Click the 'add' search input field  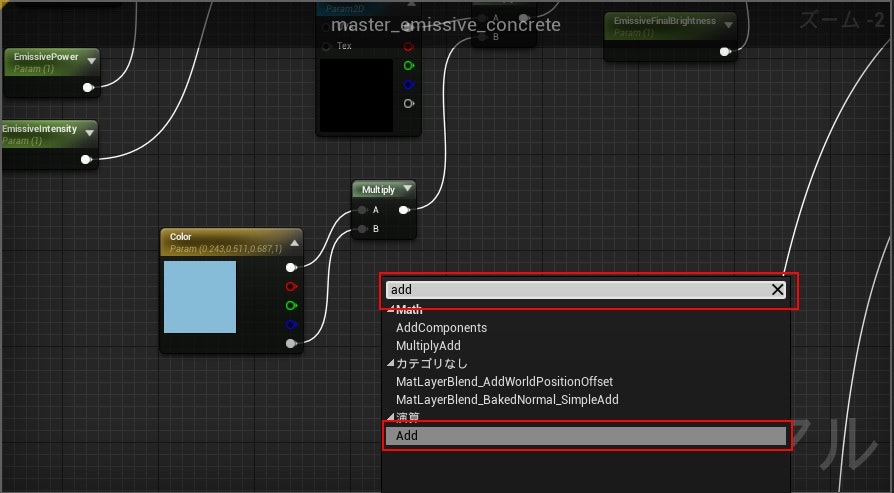coord(586,290)
